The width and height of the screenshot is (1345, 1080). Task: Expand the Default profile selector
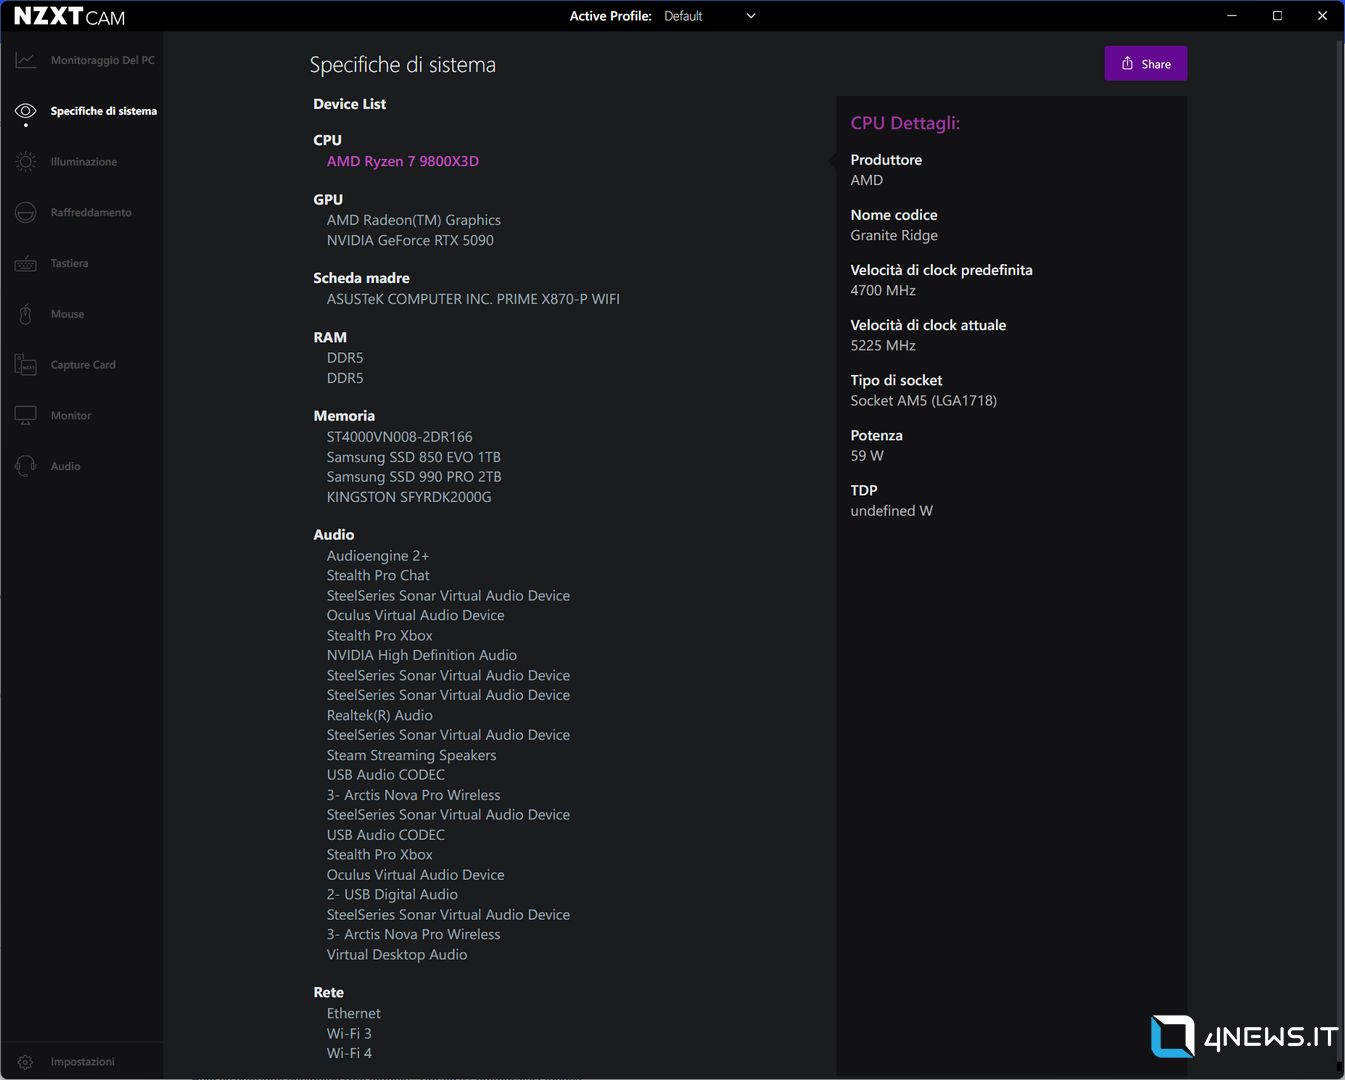pyautogui.click(x=684, y=16)
